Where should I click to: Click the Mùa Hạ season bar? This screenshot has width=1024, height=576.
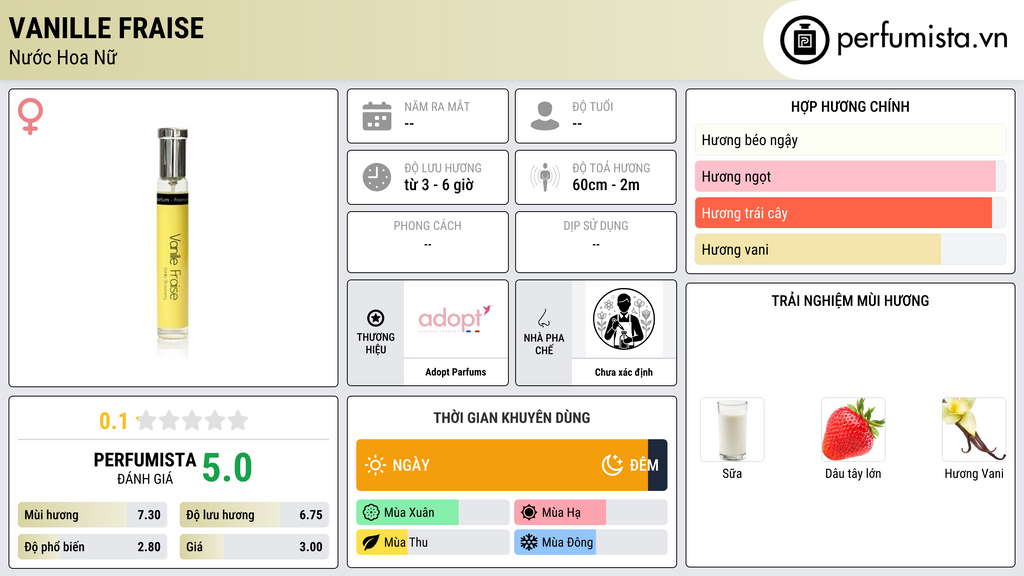click(x=590, y=513)
